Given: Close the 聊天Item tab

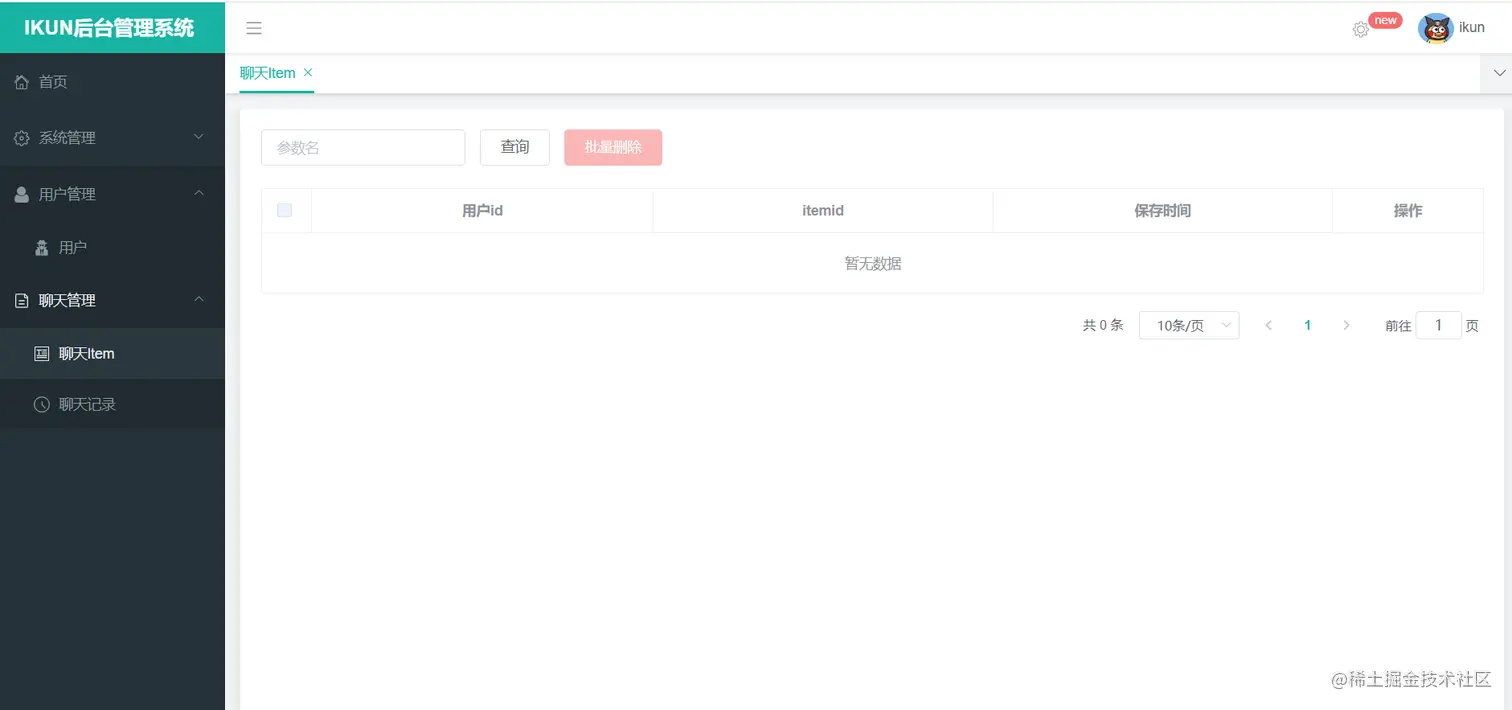Looking at the screenshot, I should 308,72.
